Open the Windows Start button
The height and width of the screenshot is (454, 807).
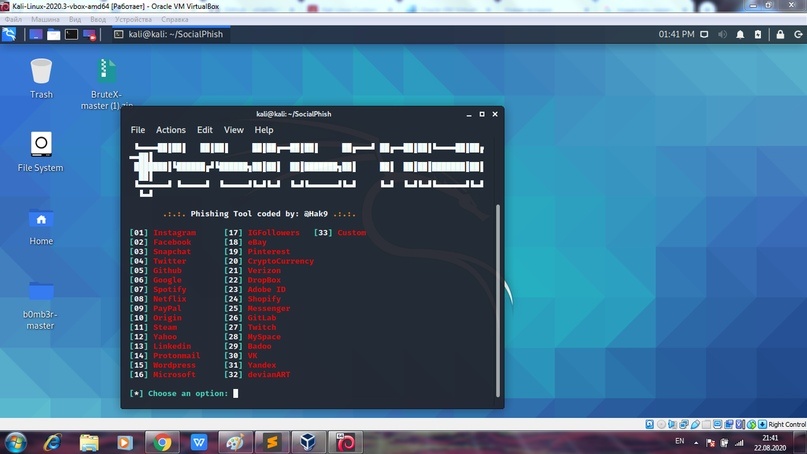(15, 443)
